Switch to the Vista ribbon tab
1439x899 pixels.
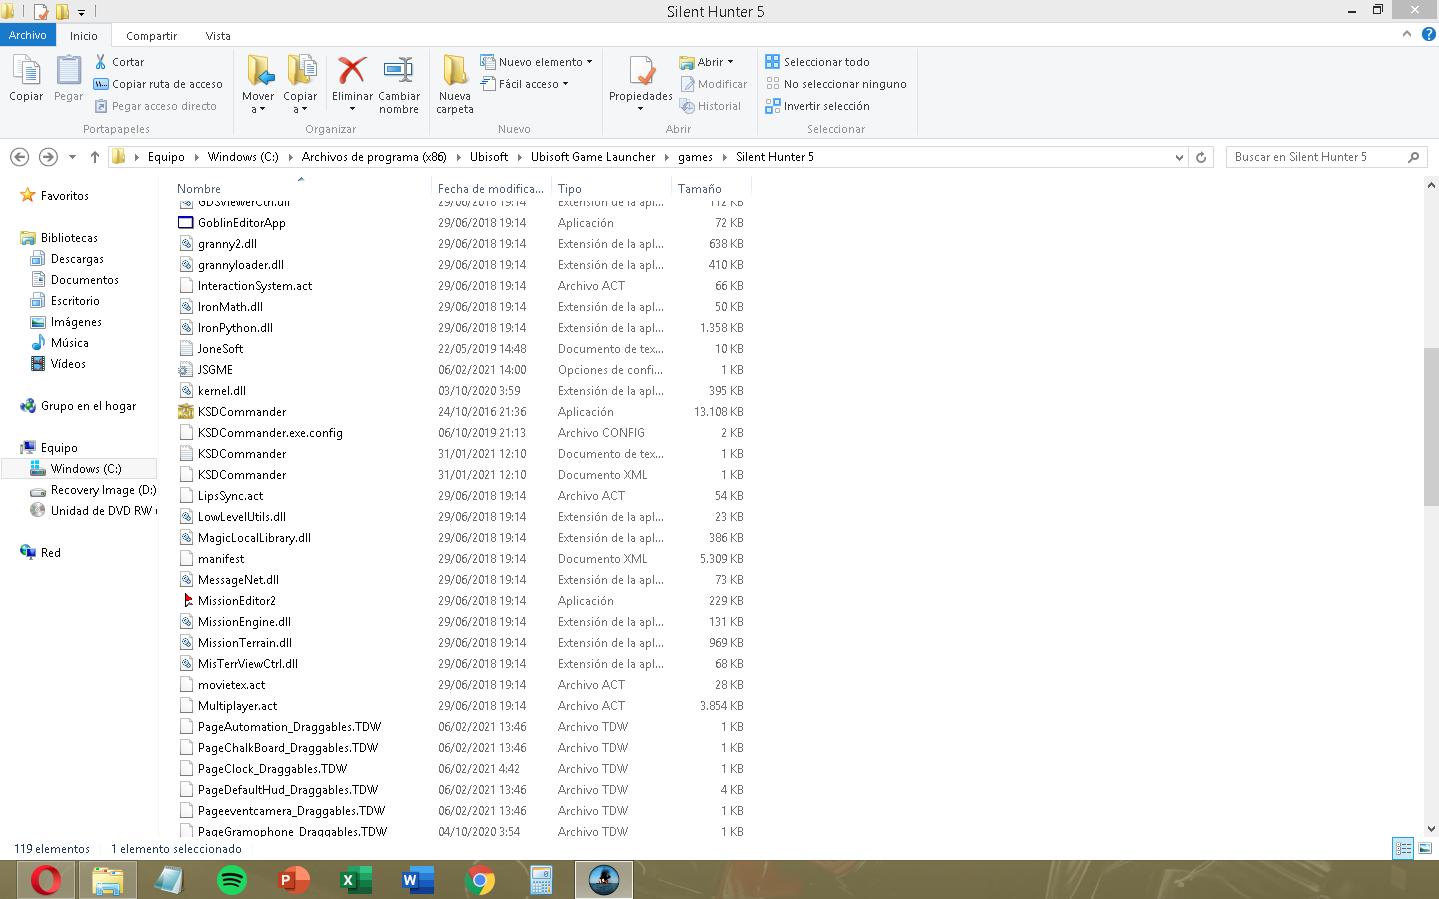[x=218, y=36]
